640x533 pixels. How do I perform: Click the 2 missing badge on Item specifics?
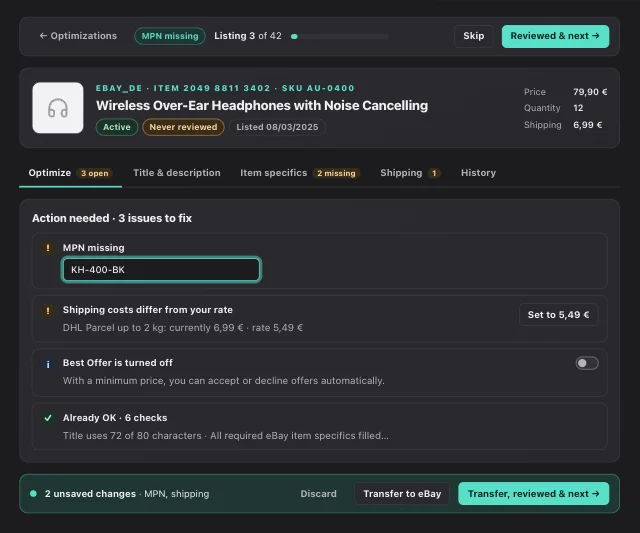click(x=336, y=173)
